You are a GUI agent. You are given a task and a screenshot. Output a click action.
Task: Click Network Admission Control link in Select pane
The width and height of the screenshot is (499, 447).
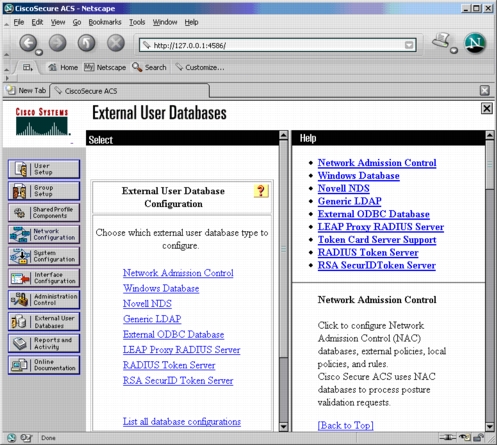click(x=178, y=273)
